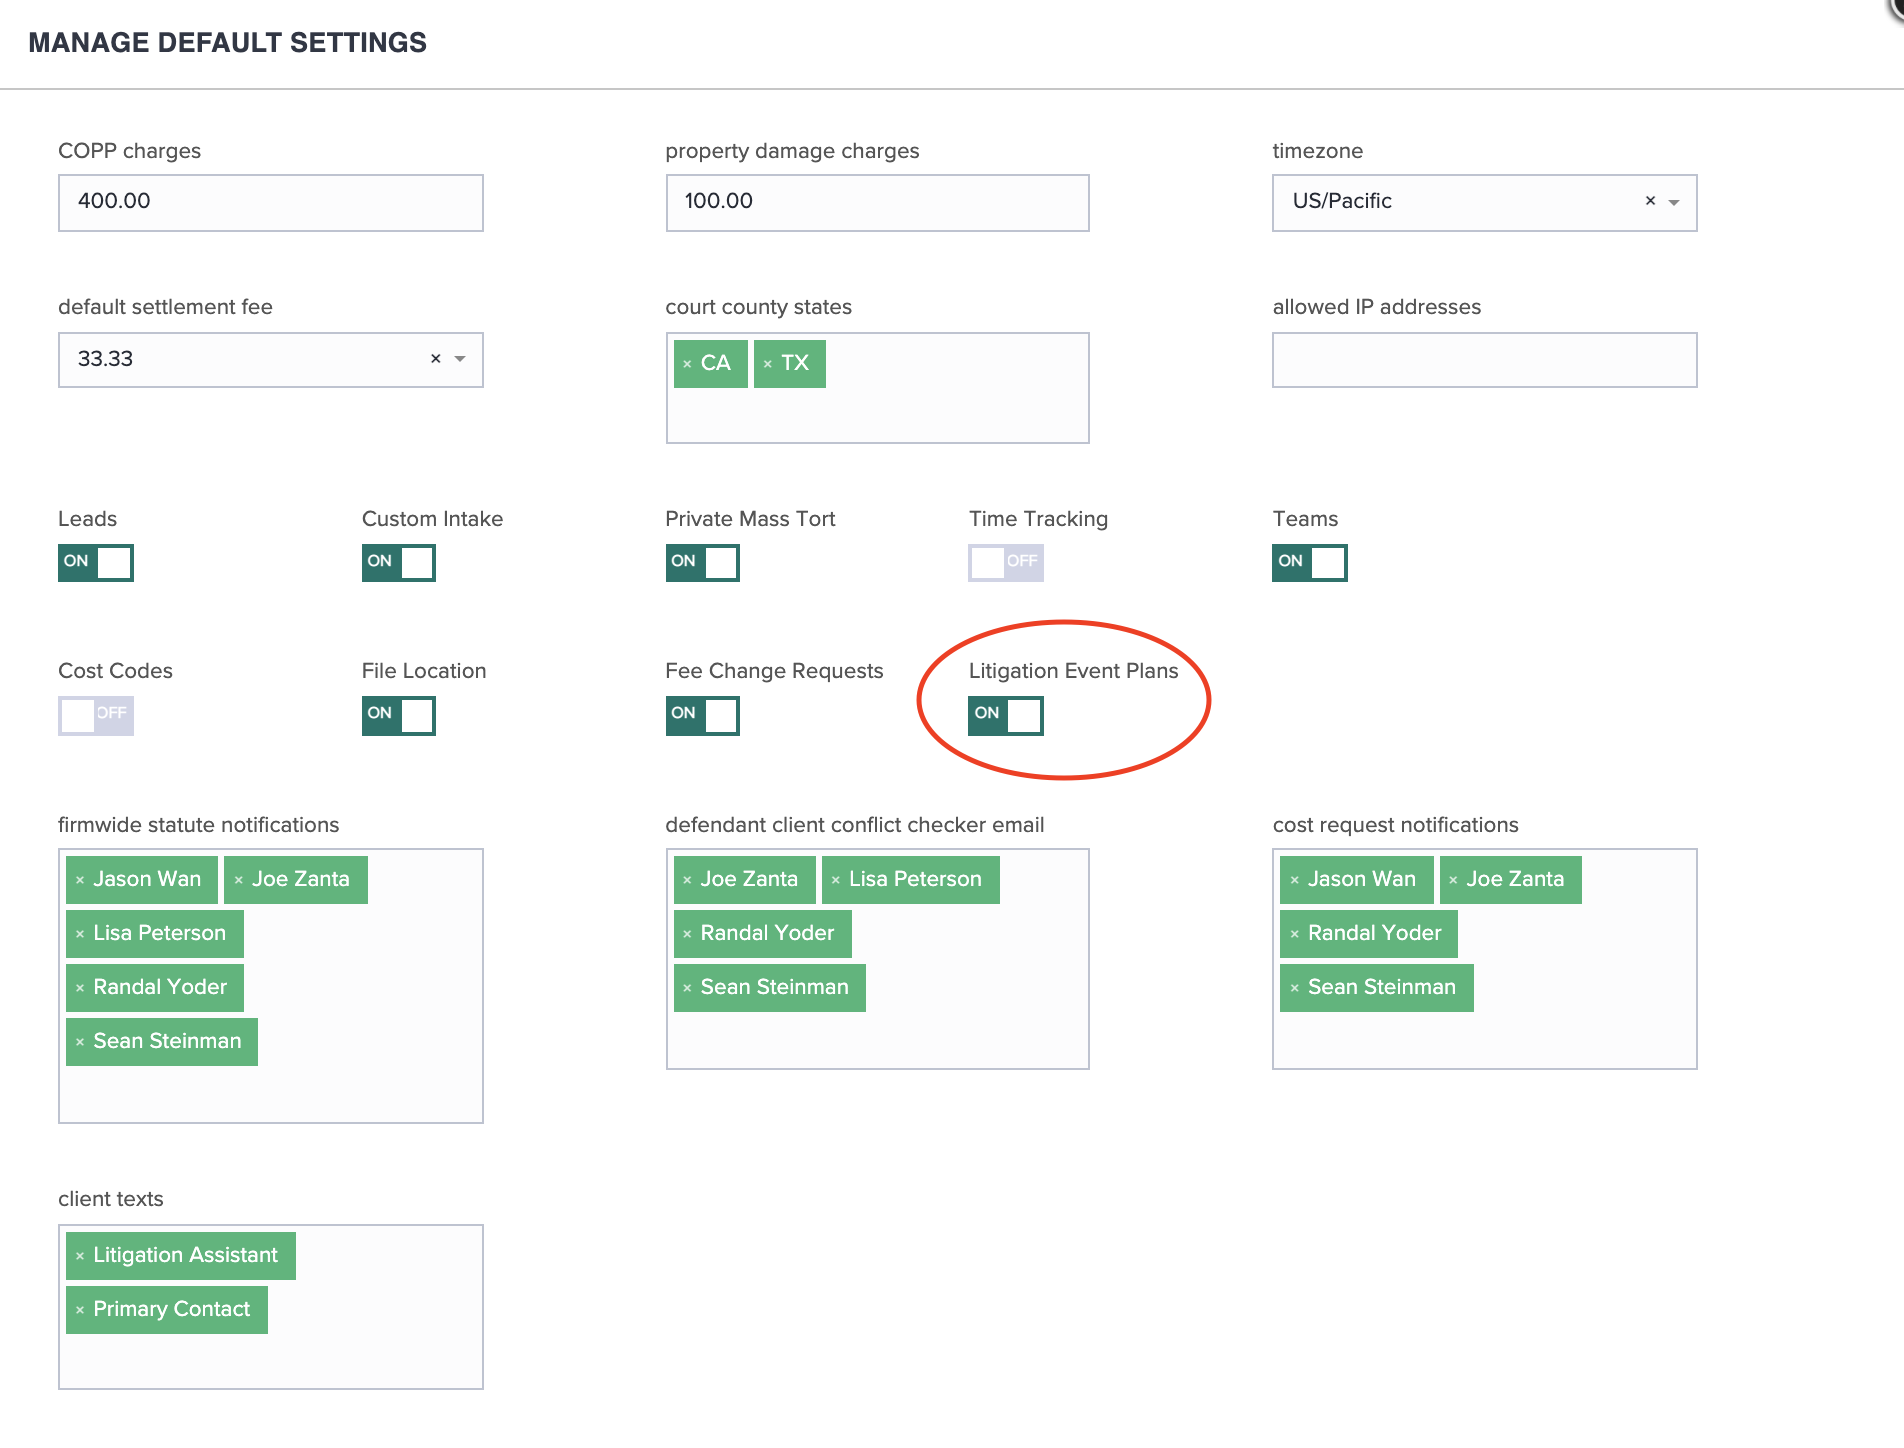Edit the COPP charges value

coord(270,201)
